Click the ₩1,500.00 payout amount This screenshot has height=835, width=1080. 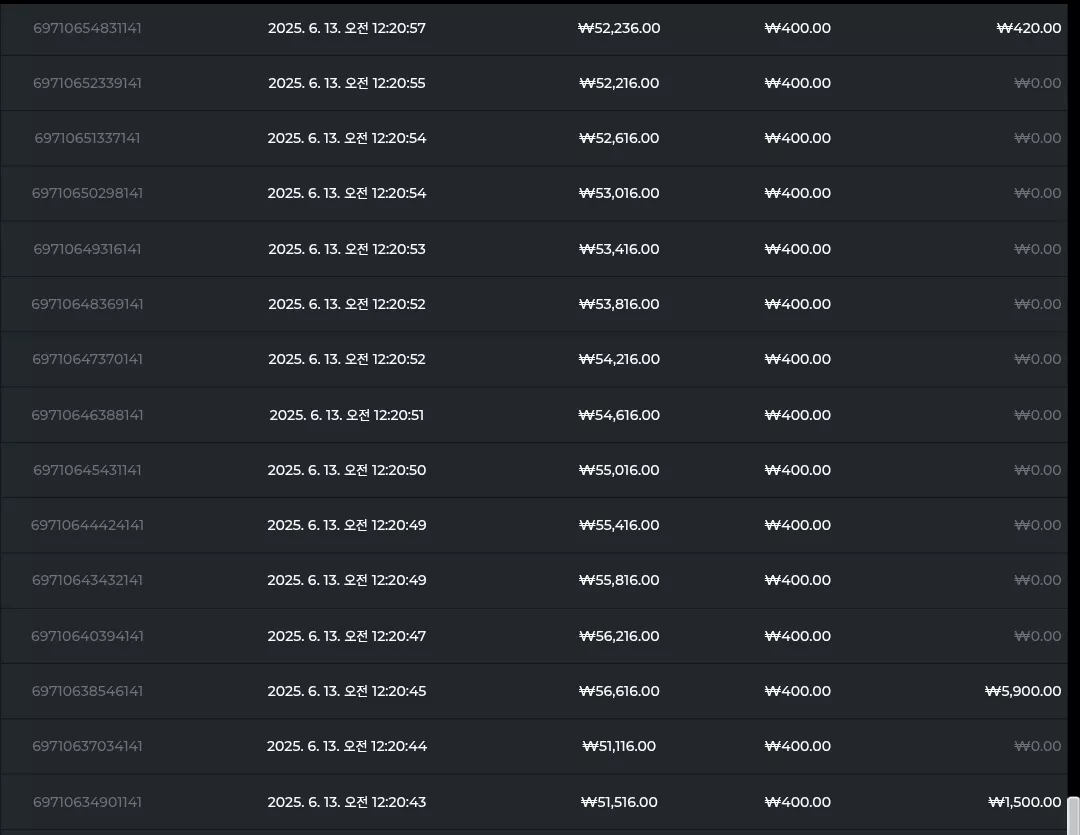click(x=1025, y=802)
